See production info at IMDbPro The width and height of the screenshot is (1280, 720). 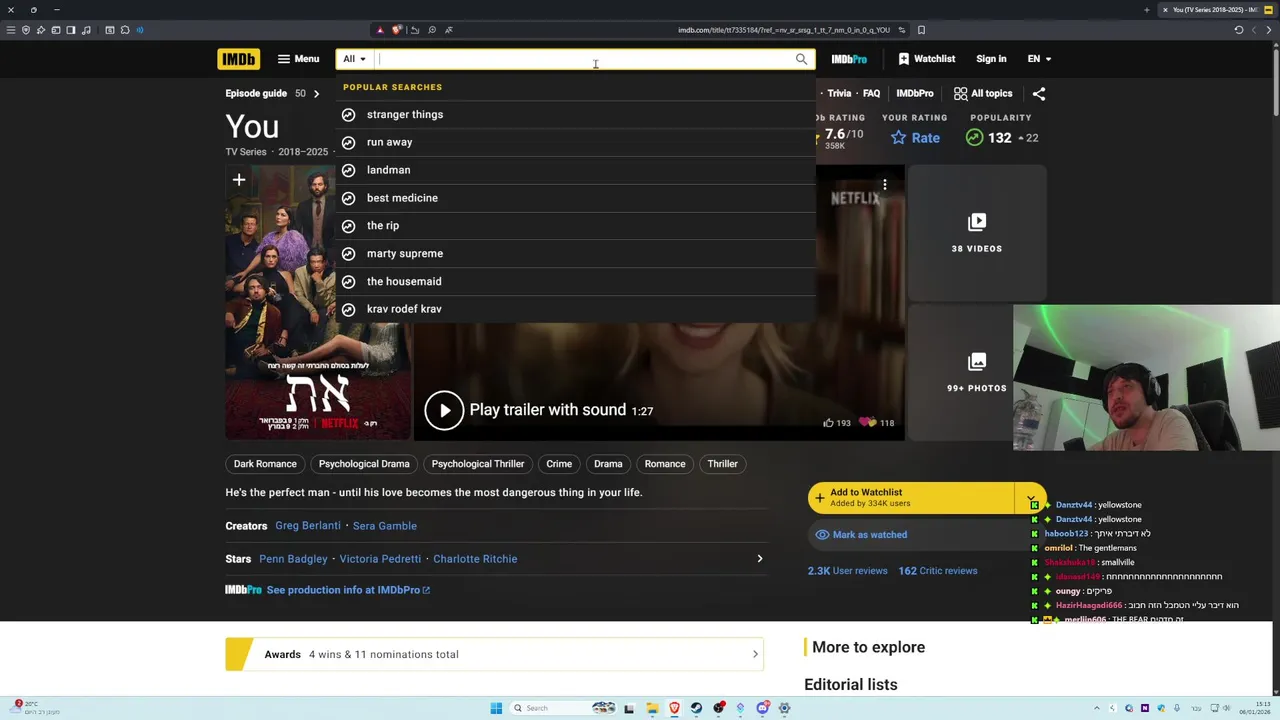348,590
